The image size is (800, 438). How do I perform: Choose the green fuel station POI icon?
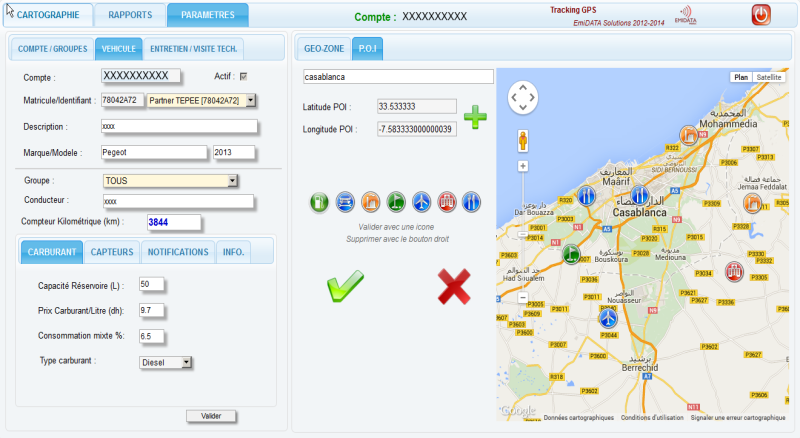coord(319,202)
